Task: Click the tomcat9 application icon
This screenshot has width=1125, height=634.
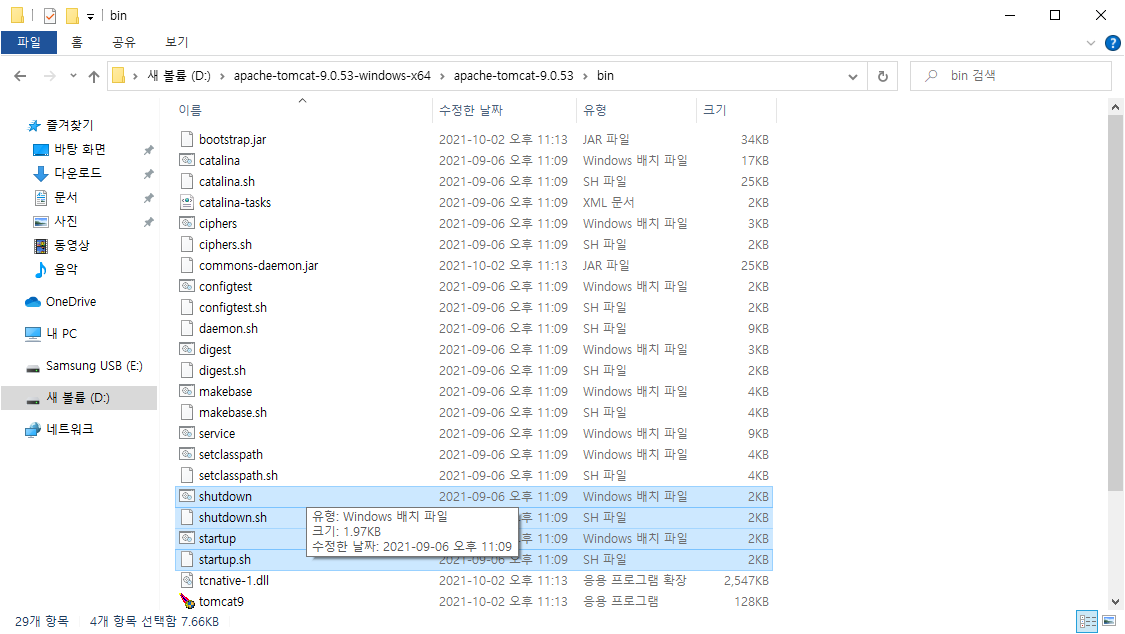Action: point(187,601)
